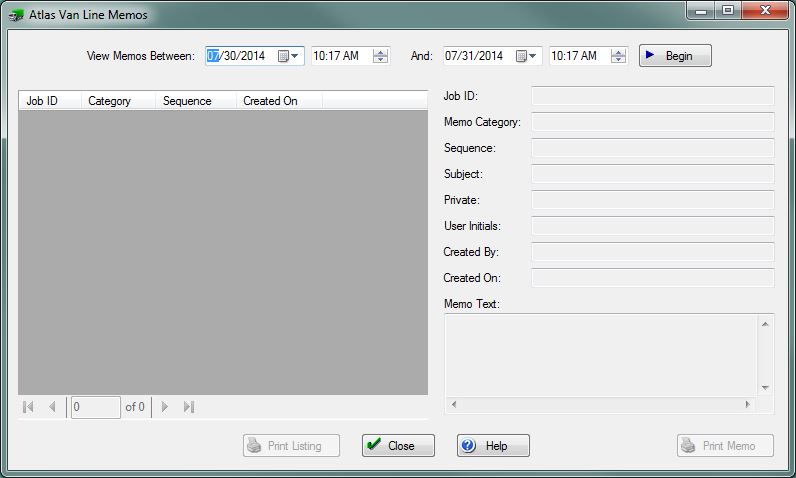Sort grid by Job ID column header
796x478 pixels.
(x=49, y=101)
